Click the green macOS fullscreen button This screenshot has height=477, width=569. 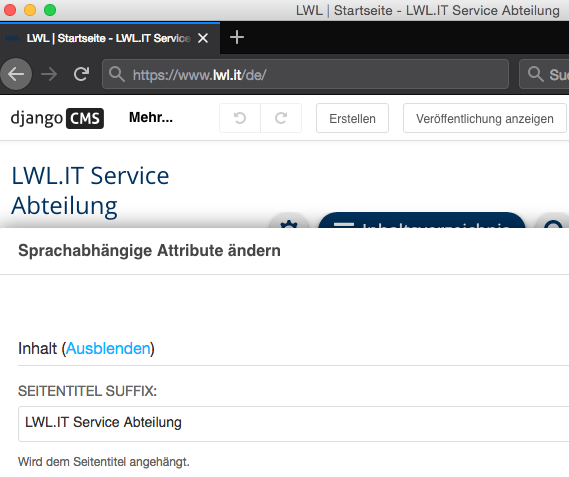[50, 10]
